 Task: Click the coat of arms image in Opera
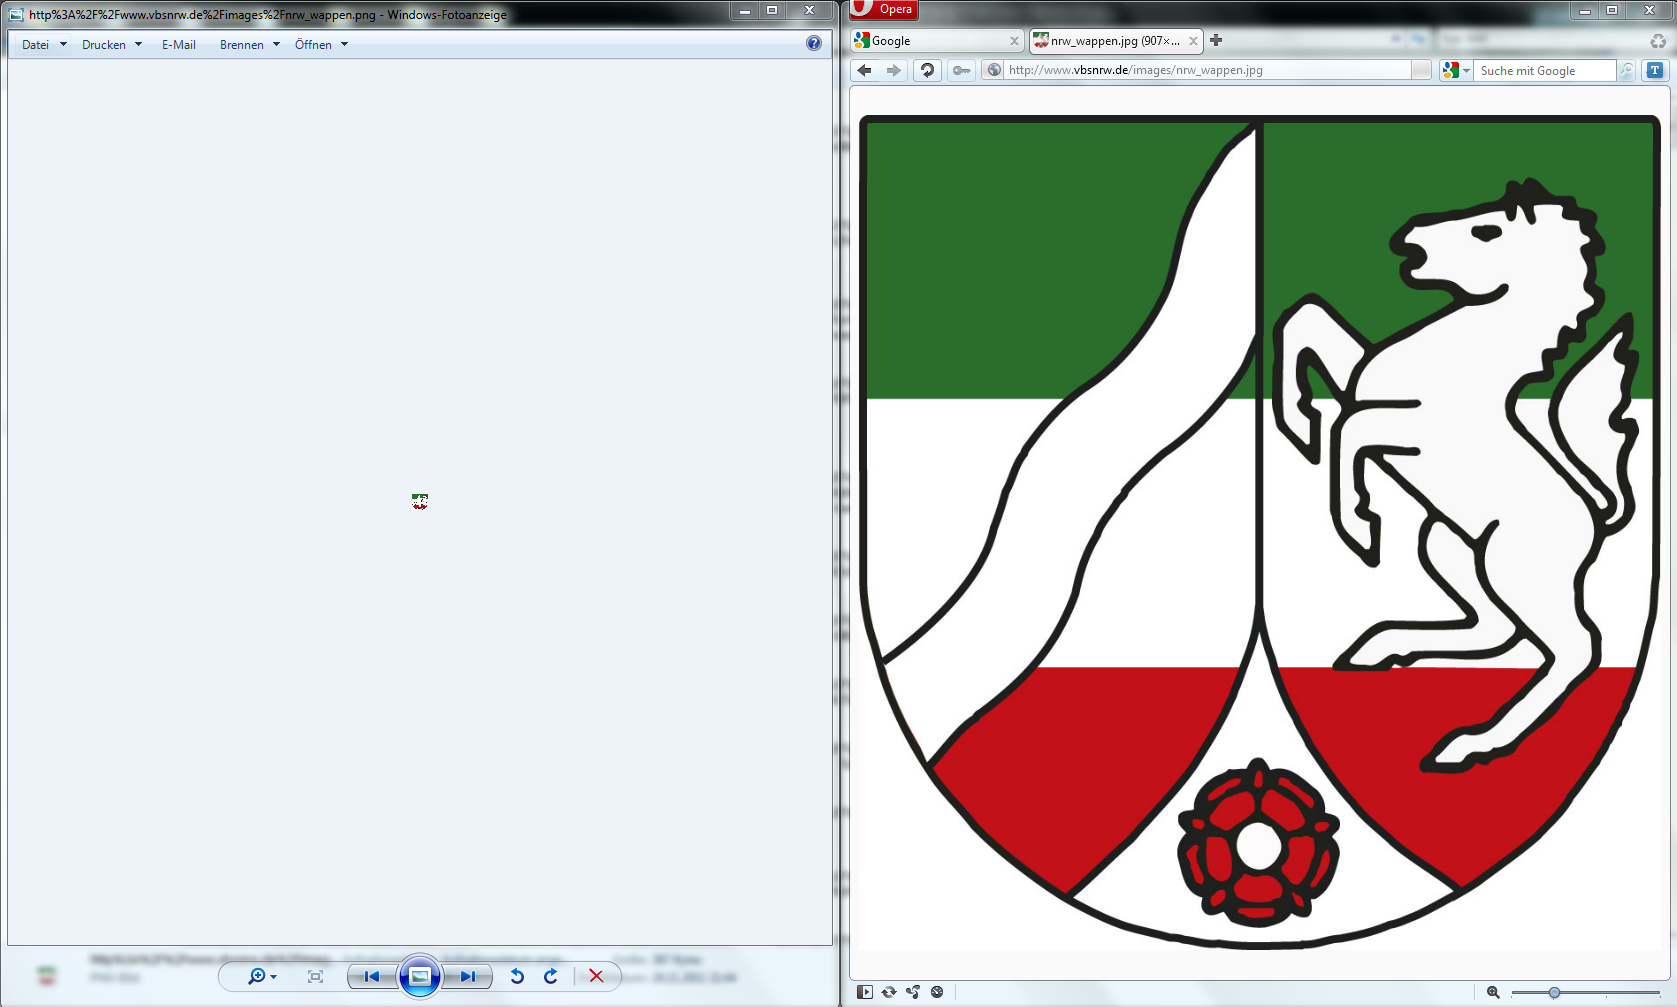(1259, 531)
